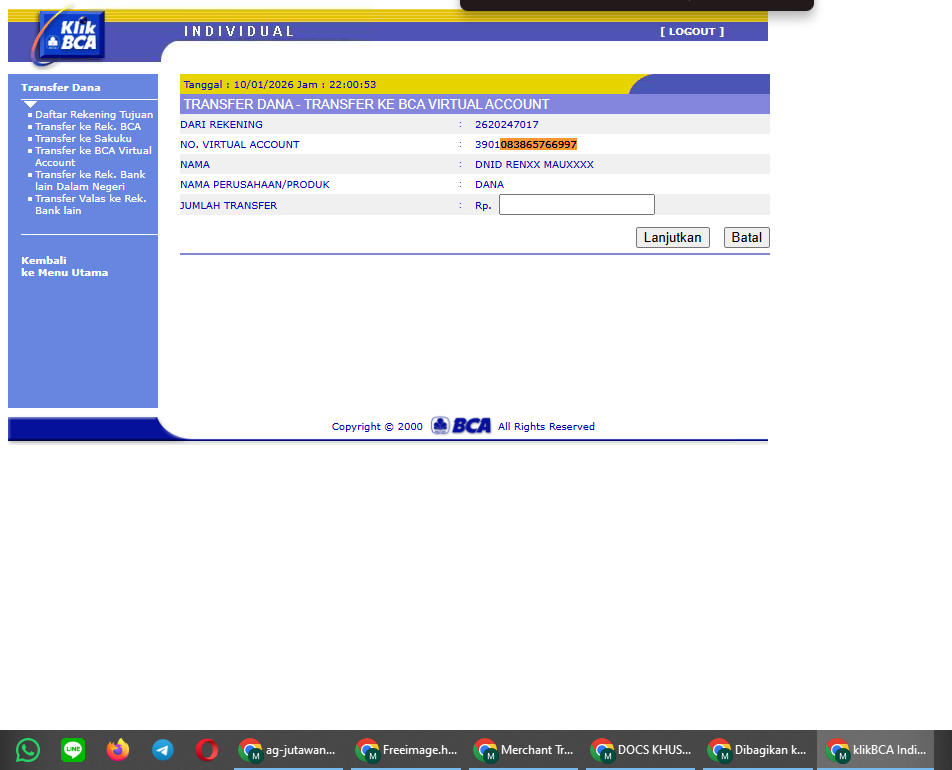
Task: Open Transfer ke Sakuku
Action: [83, 138]
